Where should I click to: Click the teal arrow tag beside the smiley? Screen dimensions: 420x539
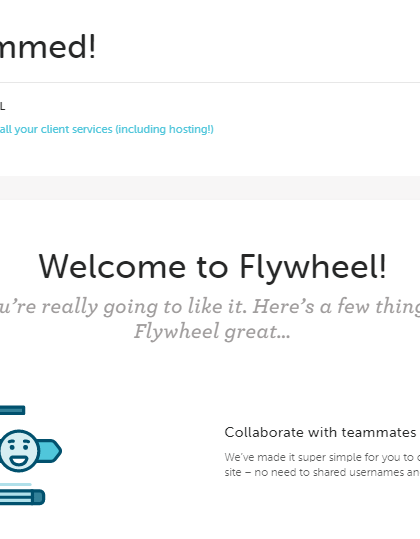coord(49,451)
